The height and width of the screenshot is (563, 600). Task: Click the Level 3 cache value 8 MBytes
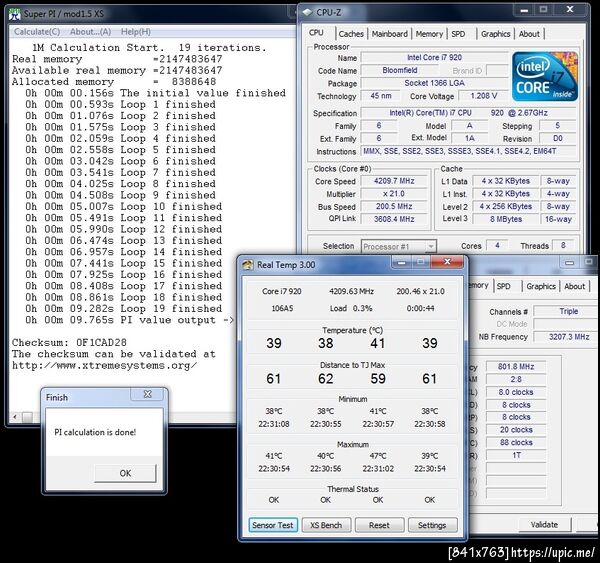(x=506, y=219)
